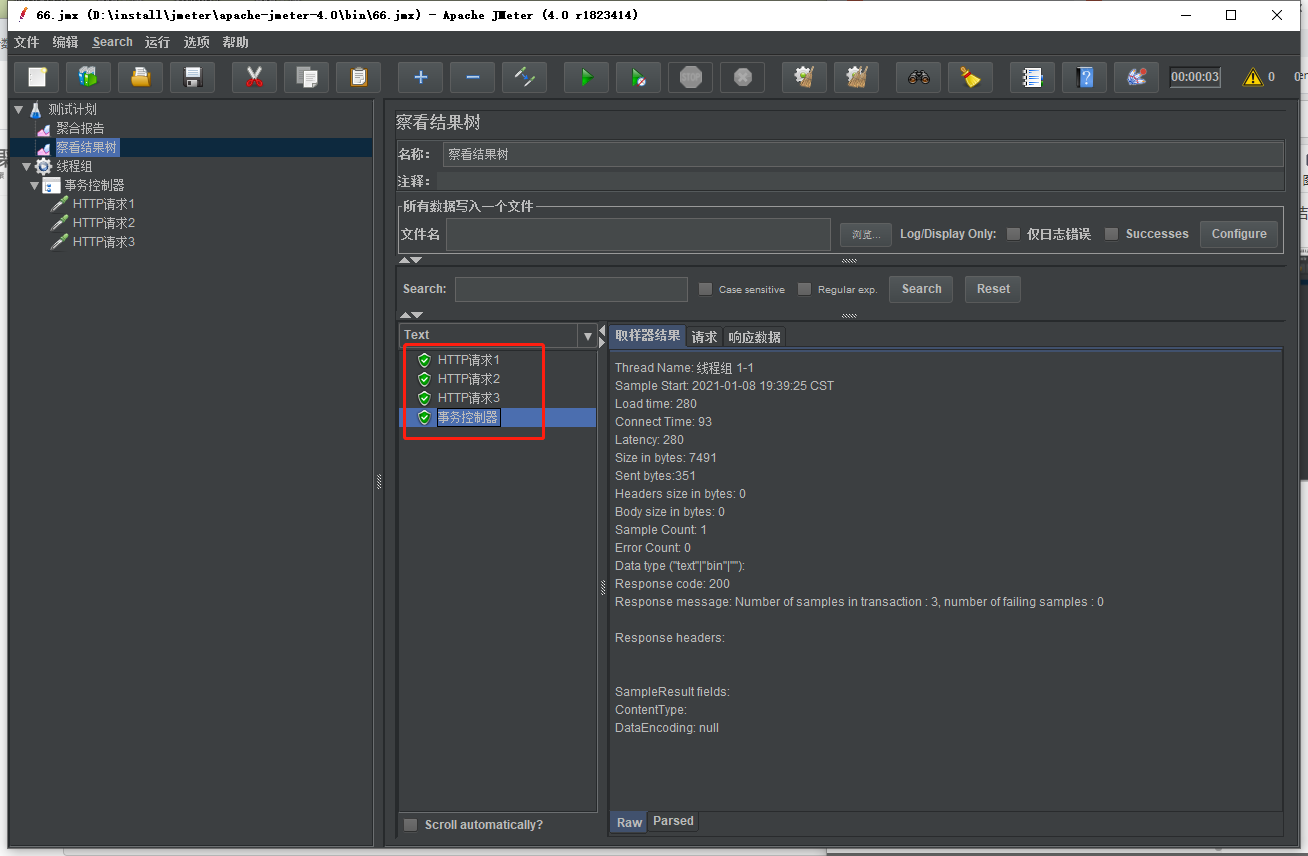
Task: Open the 运行 menu
Action: pyautogui.click(x=157, y=42)
